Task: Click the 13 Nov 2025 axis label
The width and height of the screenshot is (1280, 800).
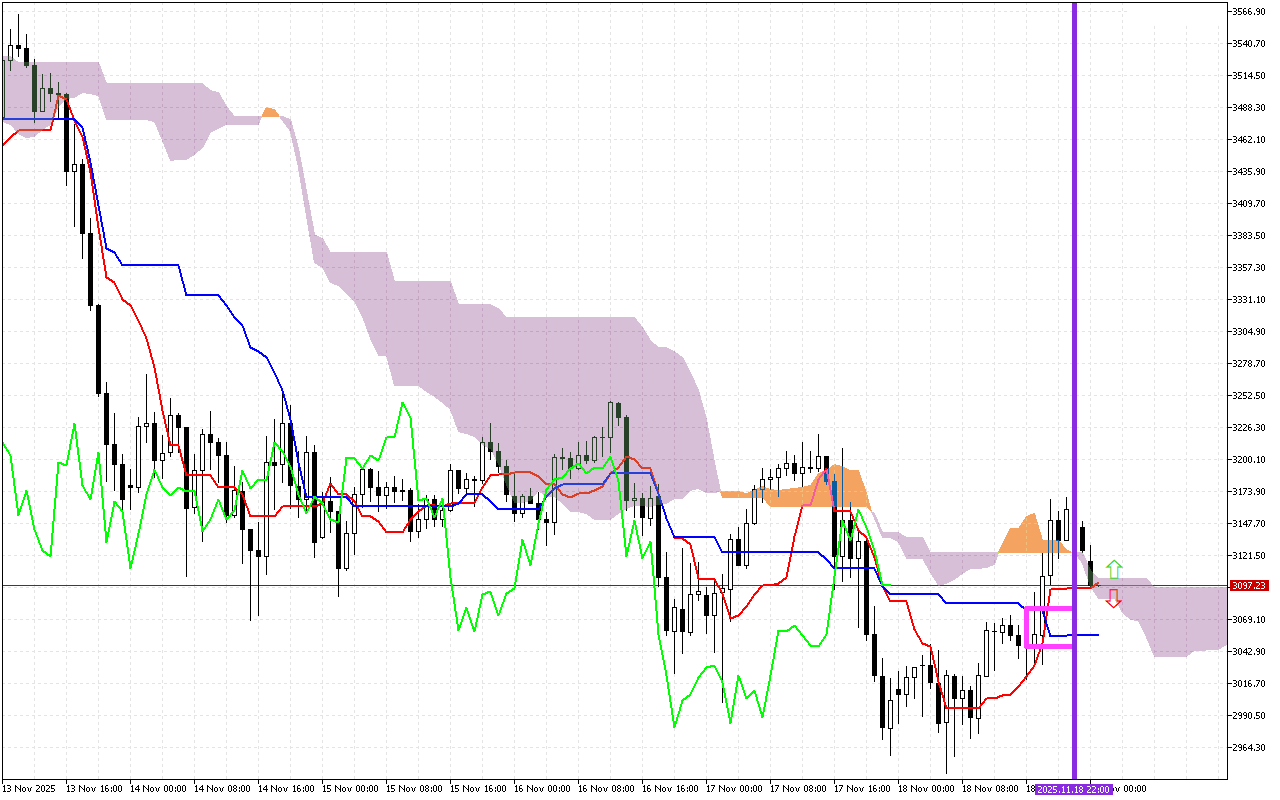Action: (x=28, y=788)
